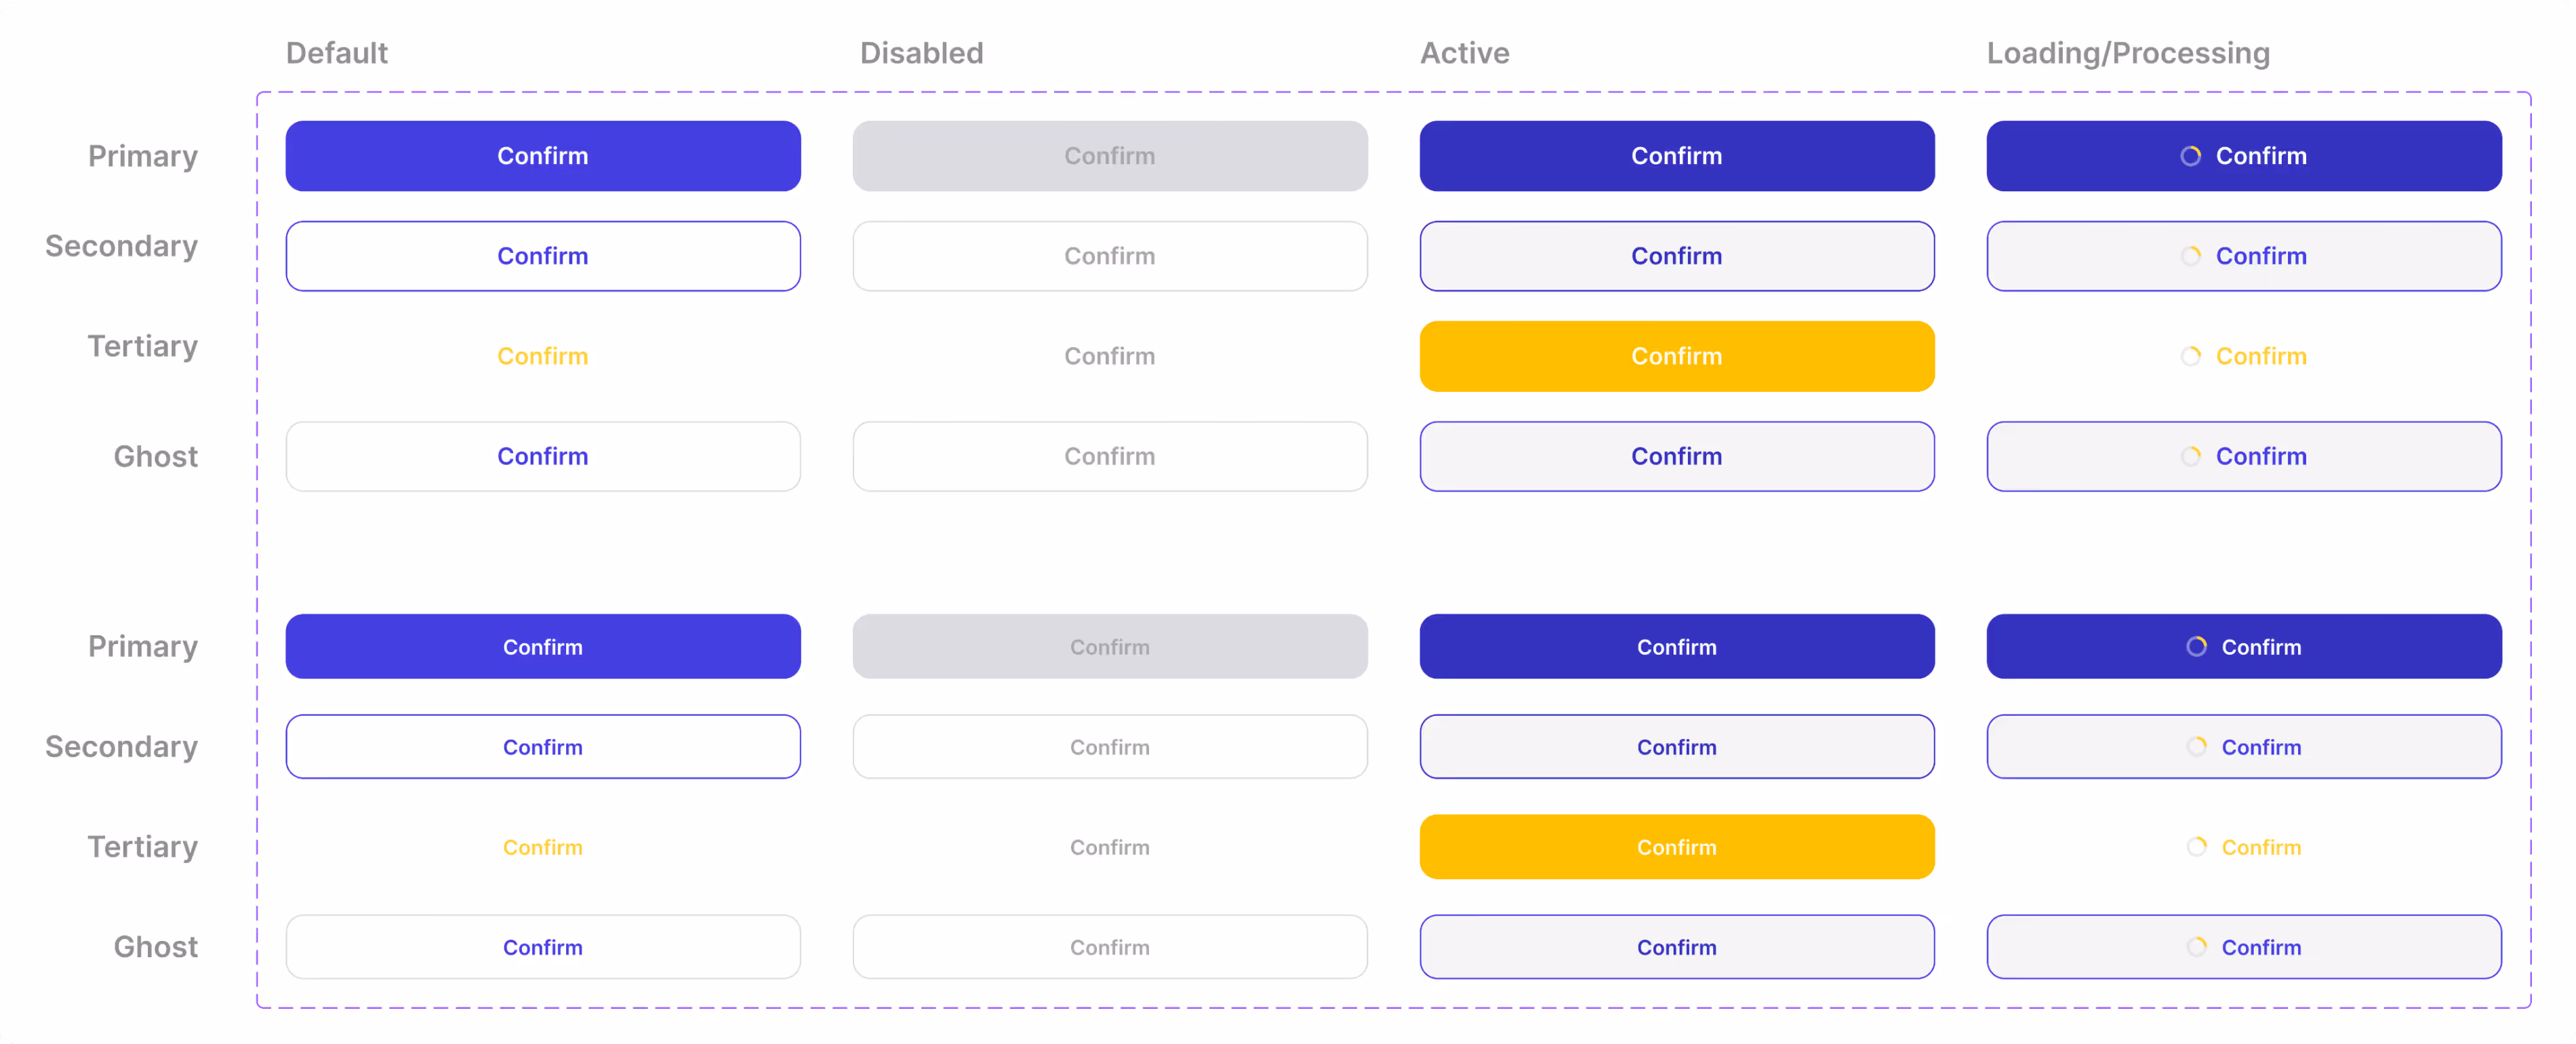Select the compact Secondary Active Confirm button
2576x1044 pixels.
pyautogui.click(x=1677, y=746)
